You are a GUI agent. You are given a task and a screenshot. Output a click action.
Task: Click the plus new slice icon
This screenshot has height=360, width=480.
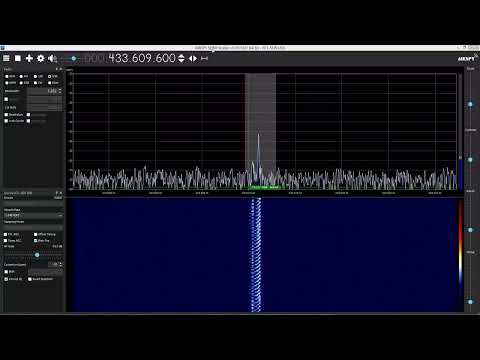[29, 59]
